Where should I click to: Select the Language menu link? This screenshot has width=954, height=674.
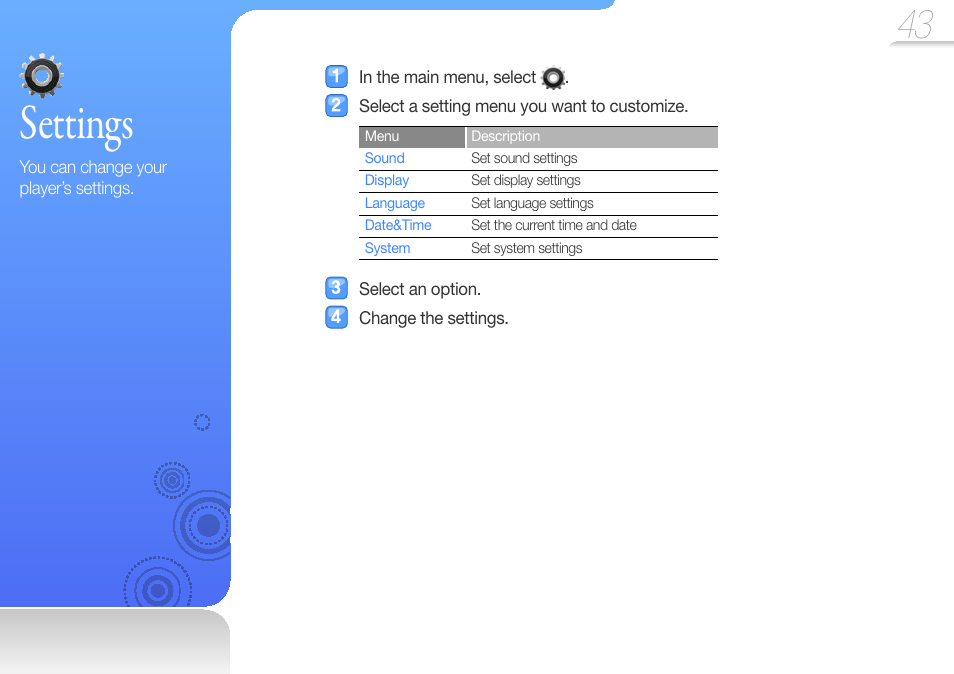tap(395, 203)
